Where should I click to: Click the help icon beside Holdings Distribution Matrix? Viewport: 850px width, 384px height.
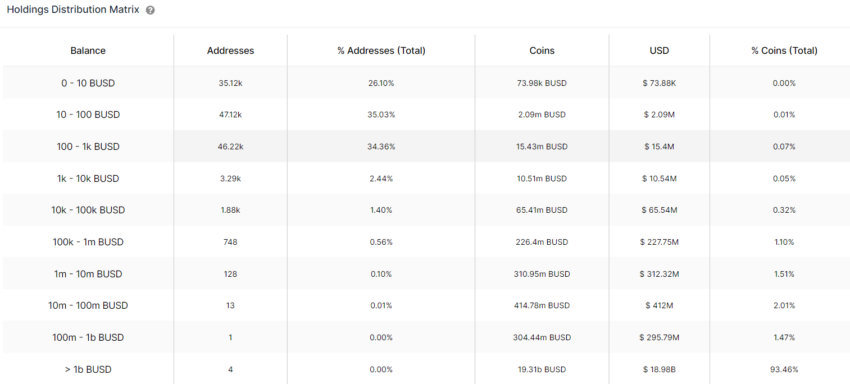pyautogui.click(x=150, y=10)
